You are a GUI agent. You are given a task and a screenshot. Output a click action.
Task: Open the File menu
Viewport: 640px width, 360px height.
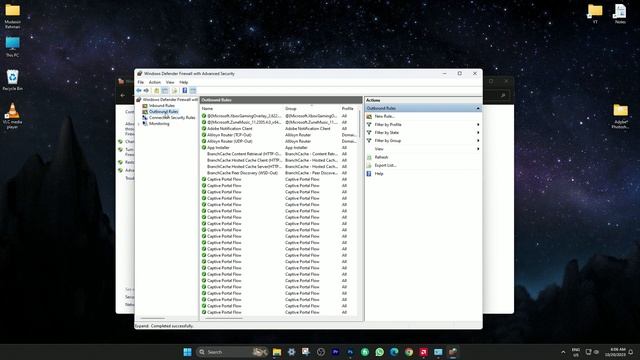[x=140, y=82]
